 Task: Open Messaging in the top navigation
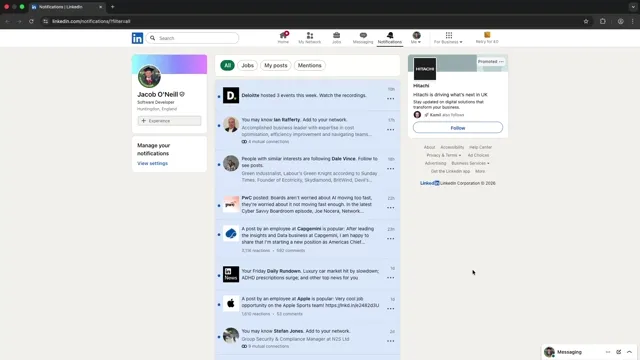(x=363, y=38)
